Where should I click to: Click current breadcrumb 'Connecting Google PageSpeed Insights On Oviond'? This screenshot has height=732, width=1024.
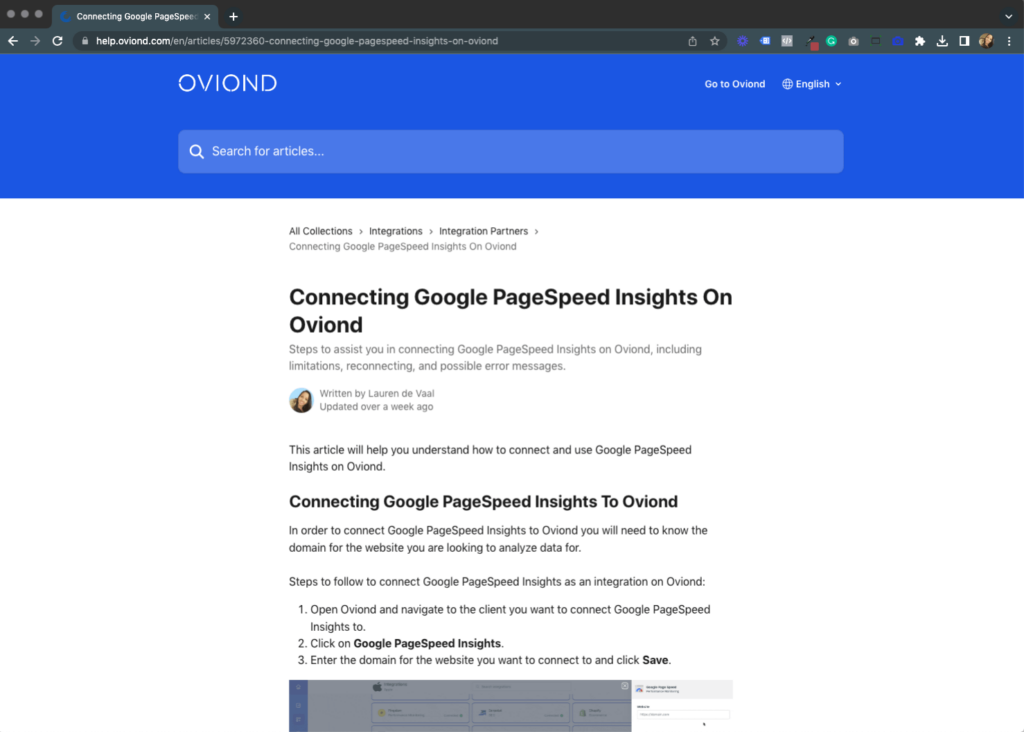click(403, 246)
